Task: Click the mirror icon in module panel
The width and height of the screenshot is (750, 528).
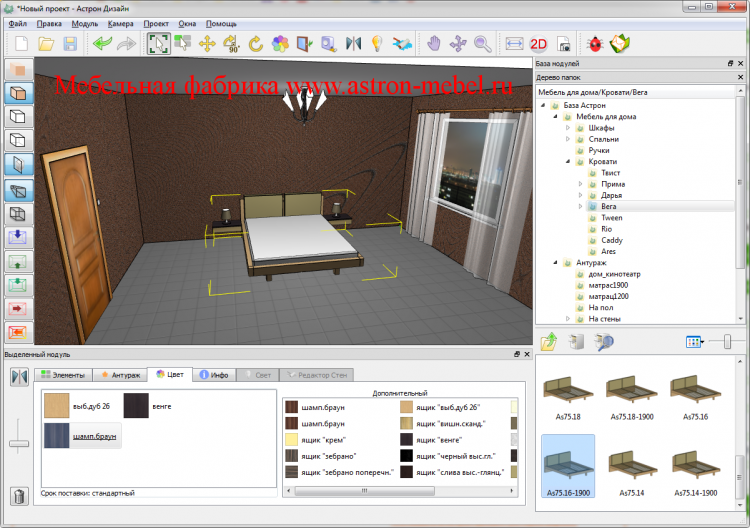Action: 19,377
